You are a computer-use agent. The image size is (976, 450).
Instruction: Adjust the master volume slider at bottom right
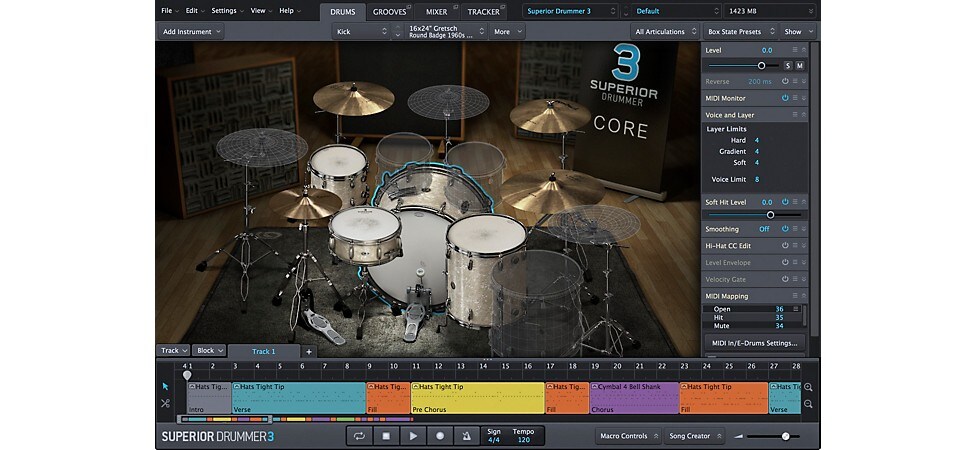[x=786, y=436]
